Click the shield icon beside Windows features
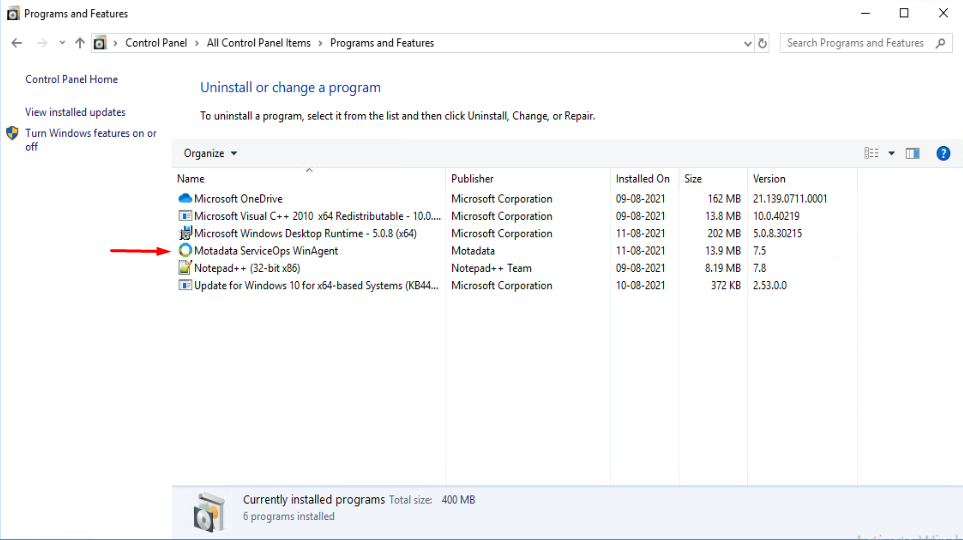 pyautogui.click(x=12, y=133)
